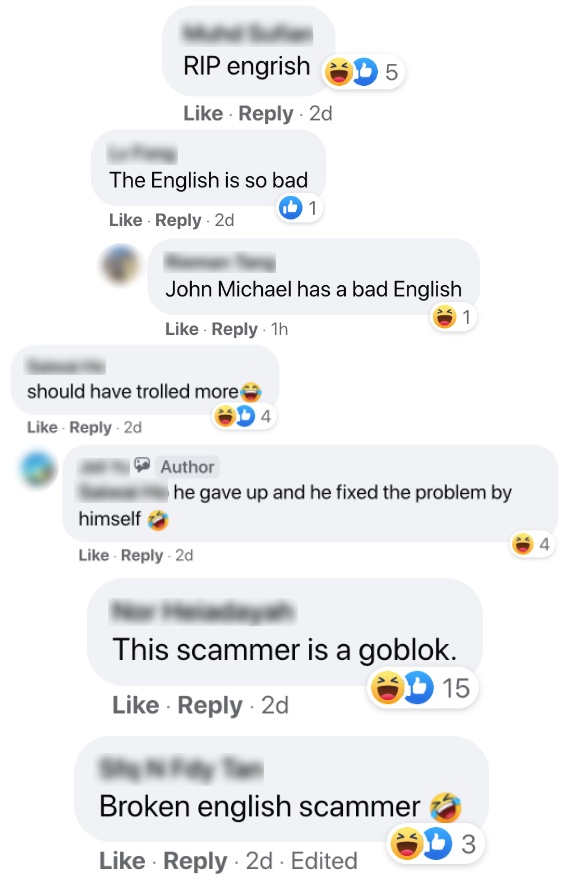Reply to 'Broken english scammer' comment
The width and height of the screenshot is (569, 885).
click(x=195, y=861)
